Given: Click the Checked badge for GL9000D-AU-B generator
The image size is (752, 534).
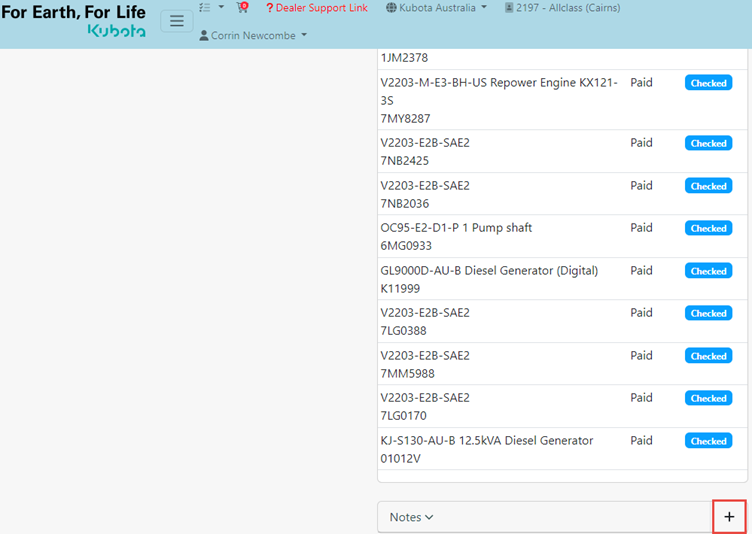Looking at the screenshot, I should tap(708, 271).
